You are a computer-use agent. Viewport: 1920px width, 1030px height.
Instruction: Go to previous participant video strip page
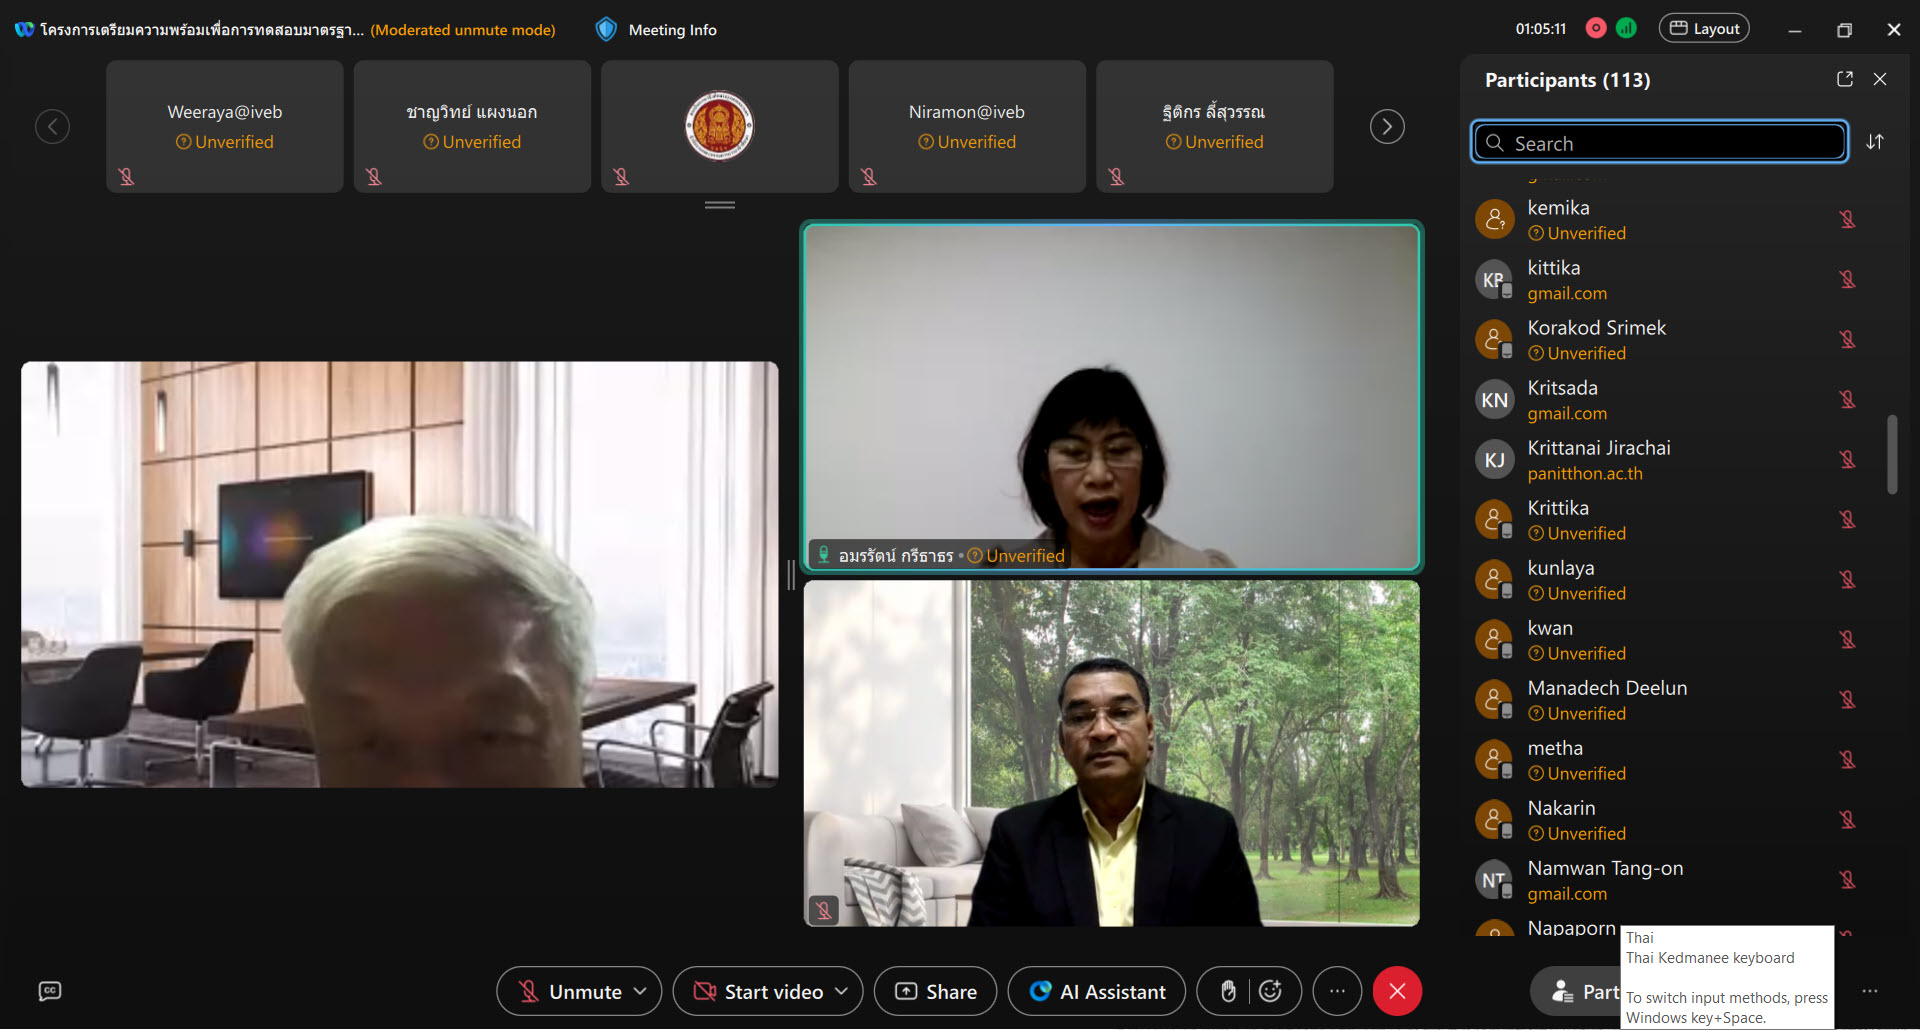click(x=52, y=126)
